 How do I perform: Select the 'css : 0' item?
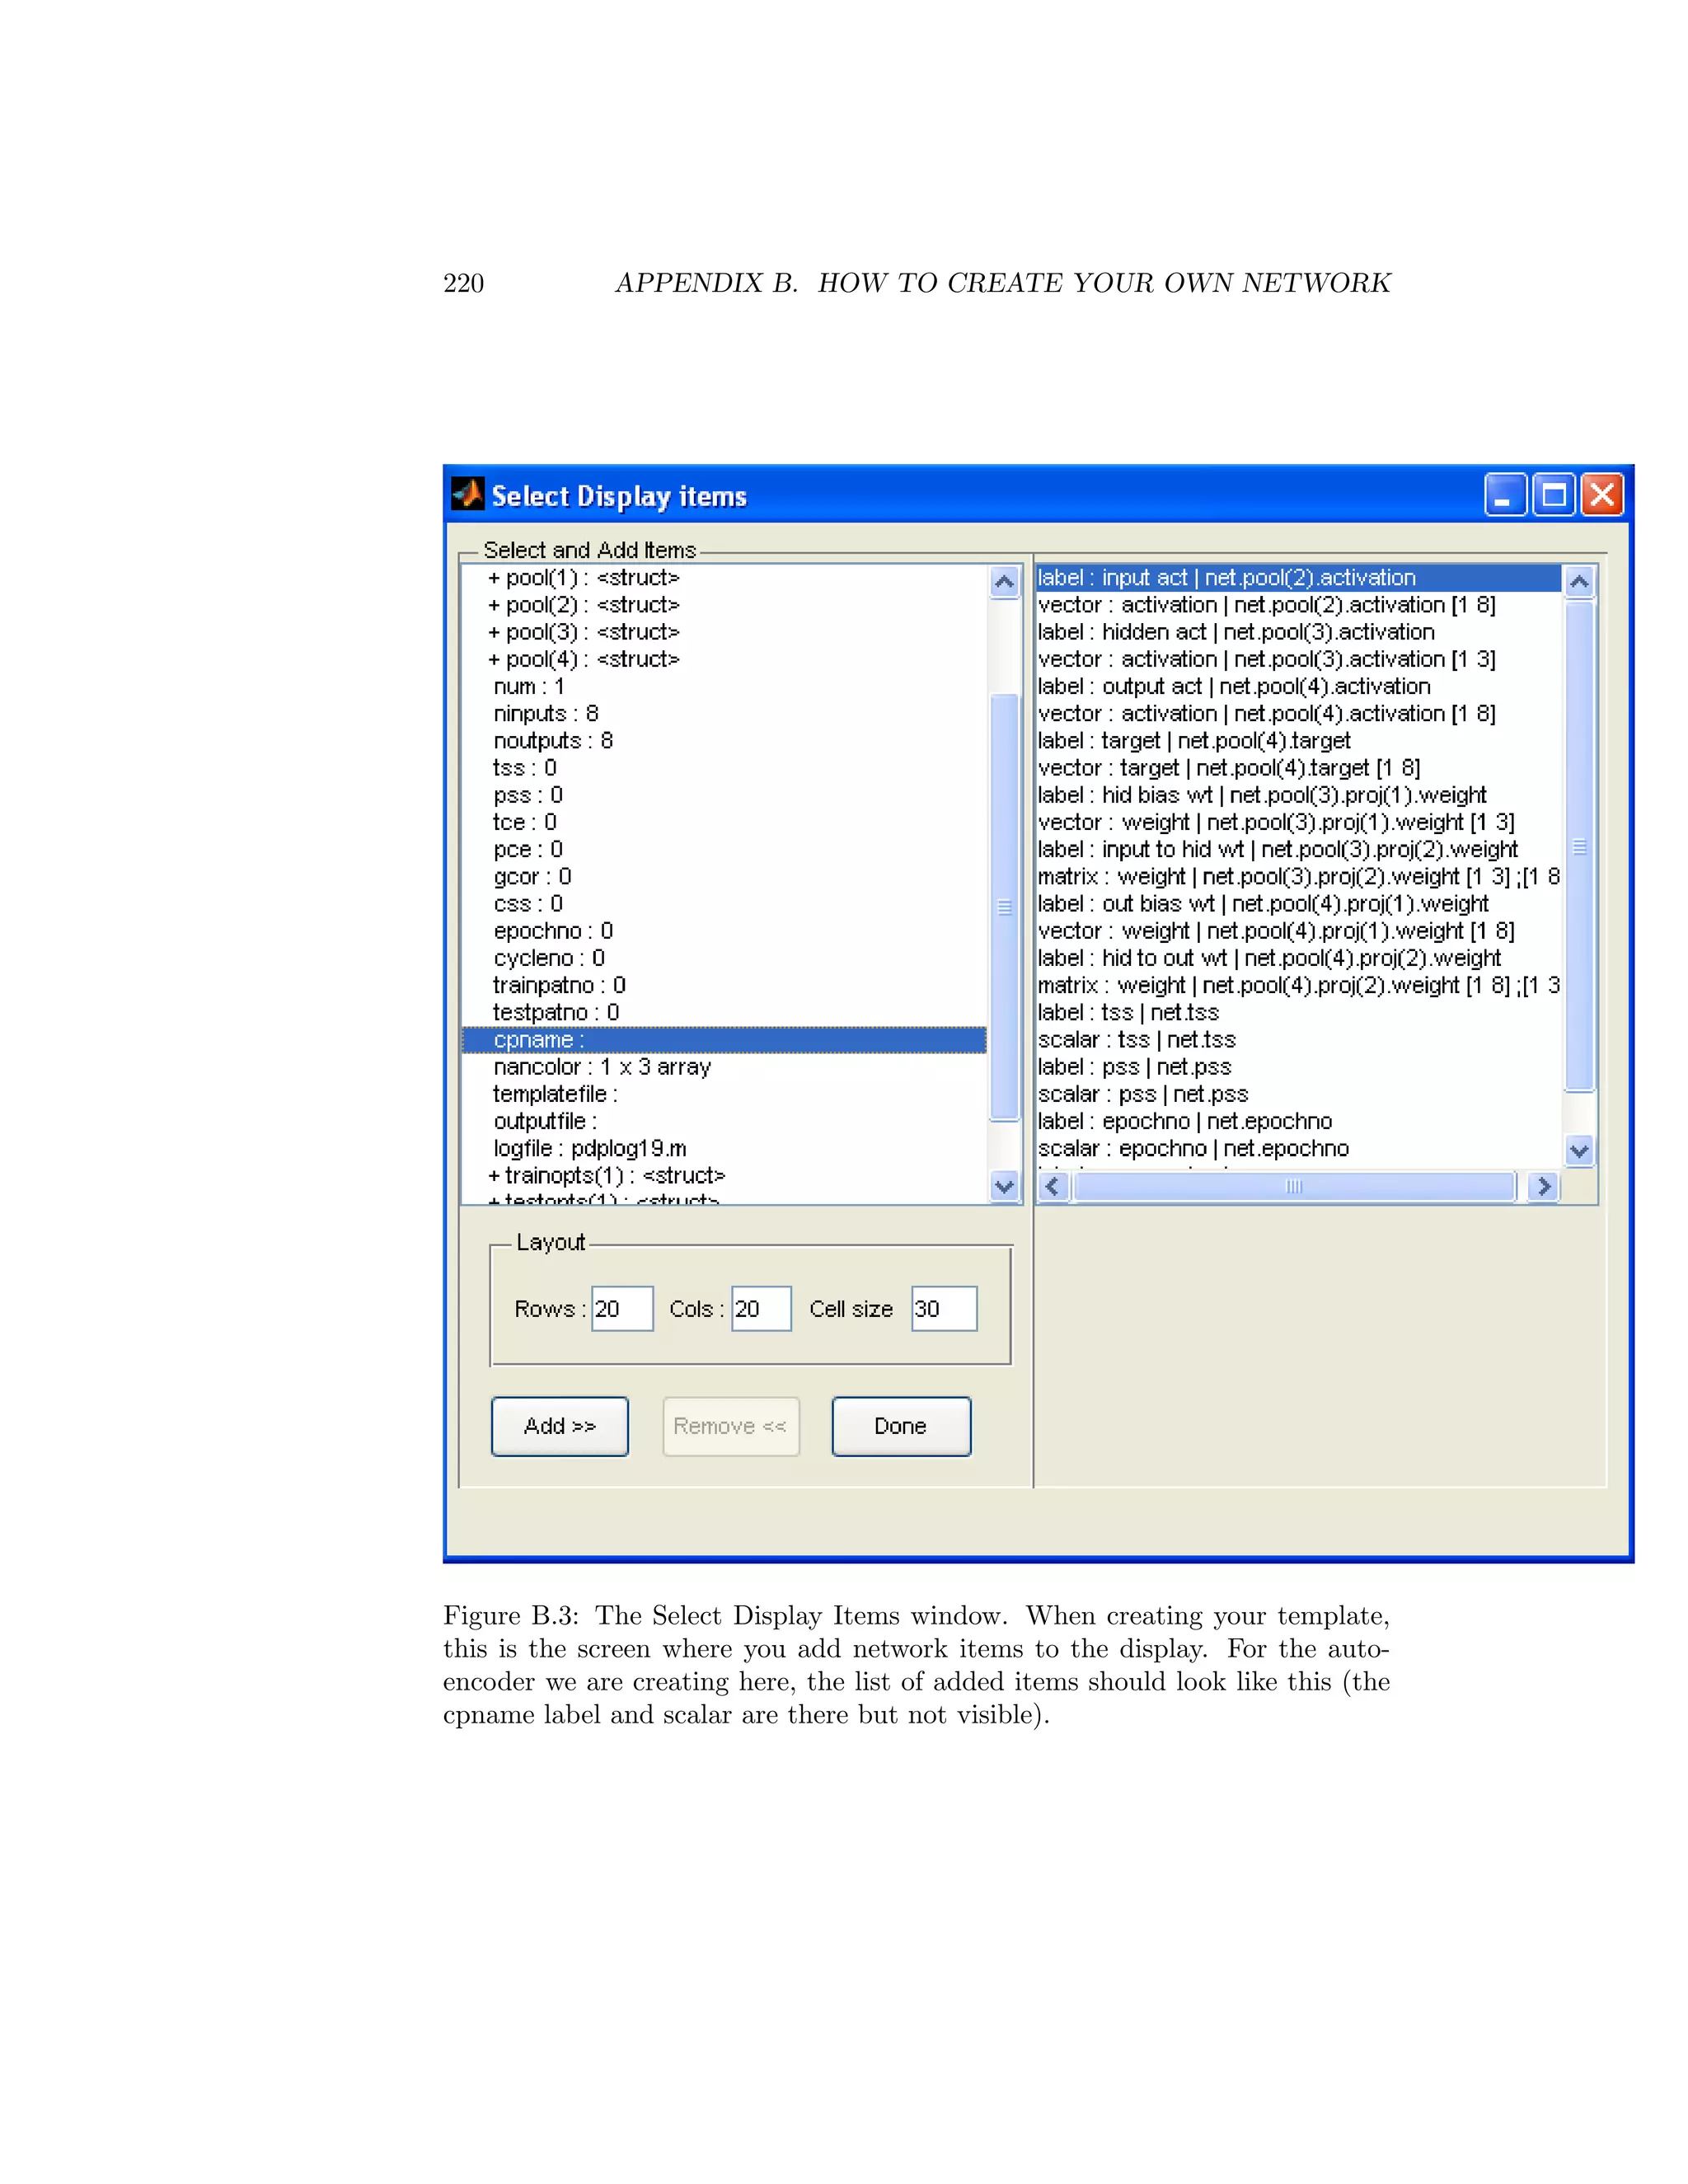click(x=724, y=903)
